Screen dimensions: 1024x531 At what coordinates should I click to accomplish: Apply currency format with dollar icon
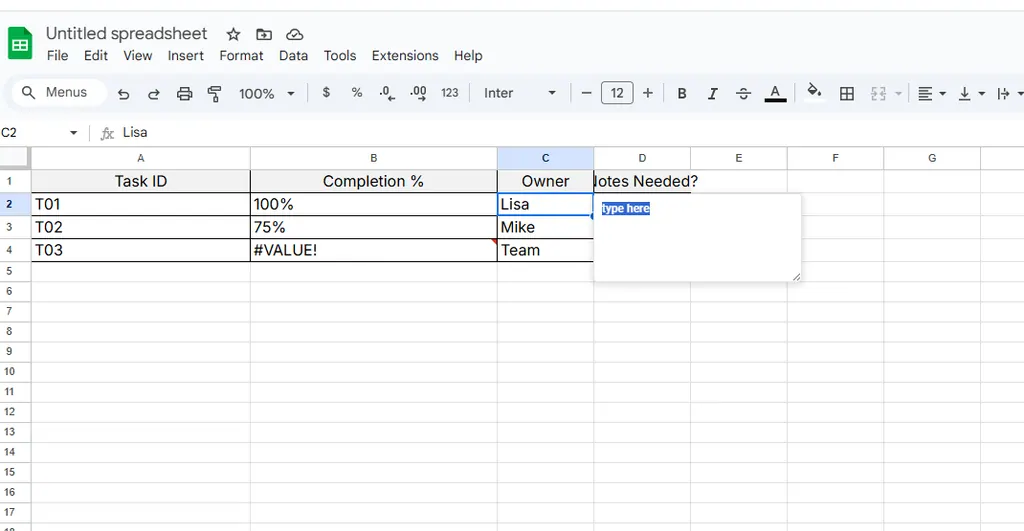tap(326, 93)
